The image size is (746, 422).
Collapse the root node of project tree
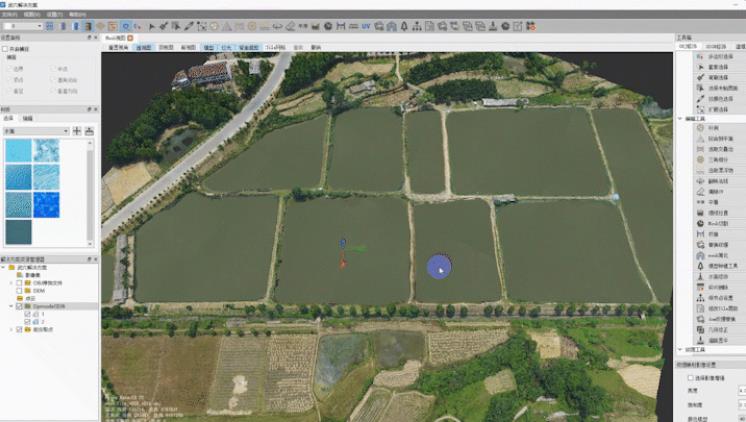(4, 267)
